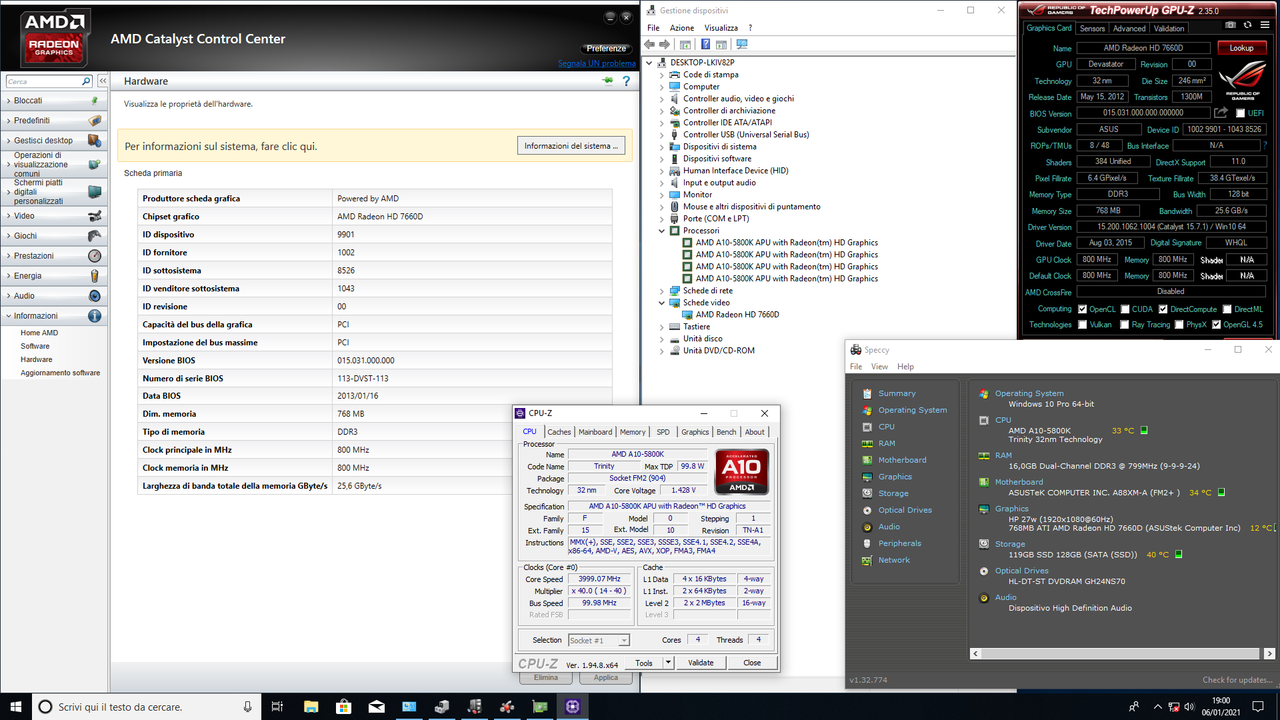Open Microsoft Store from the taskbar
This screenshot has width=1280, height=720.
343,706
